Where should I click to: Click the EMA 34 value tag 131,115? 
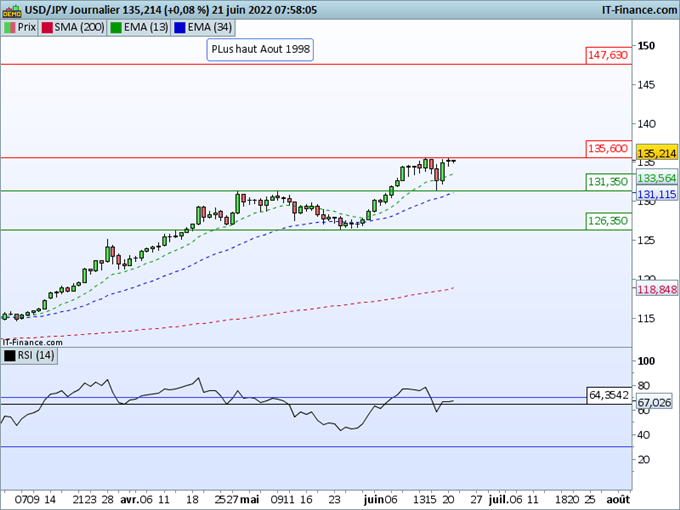point(657,195)
